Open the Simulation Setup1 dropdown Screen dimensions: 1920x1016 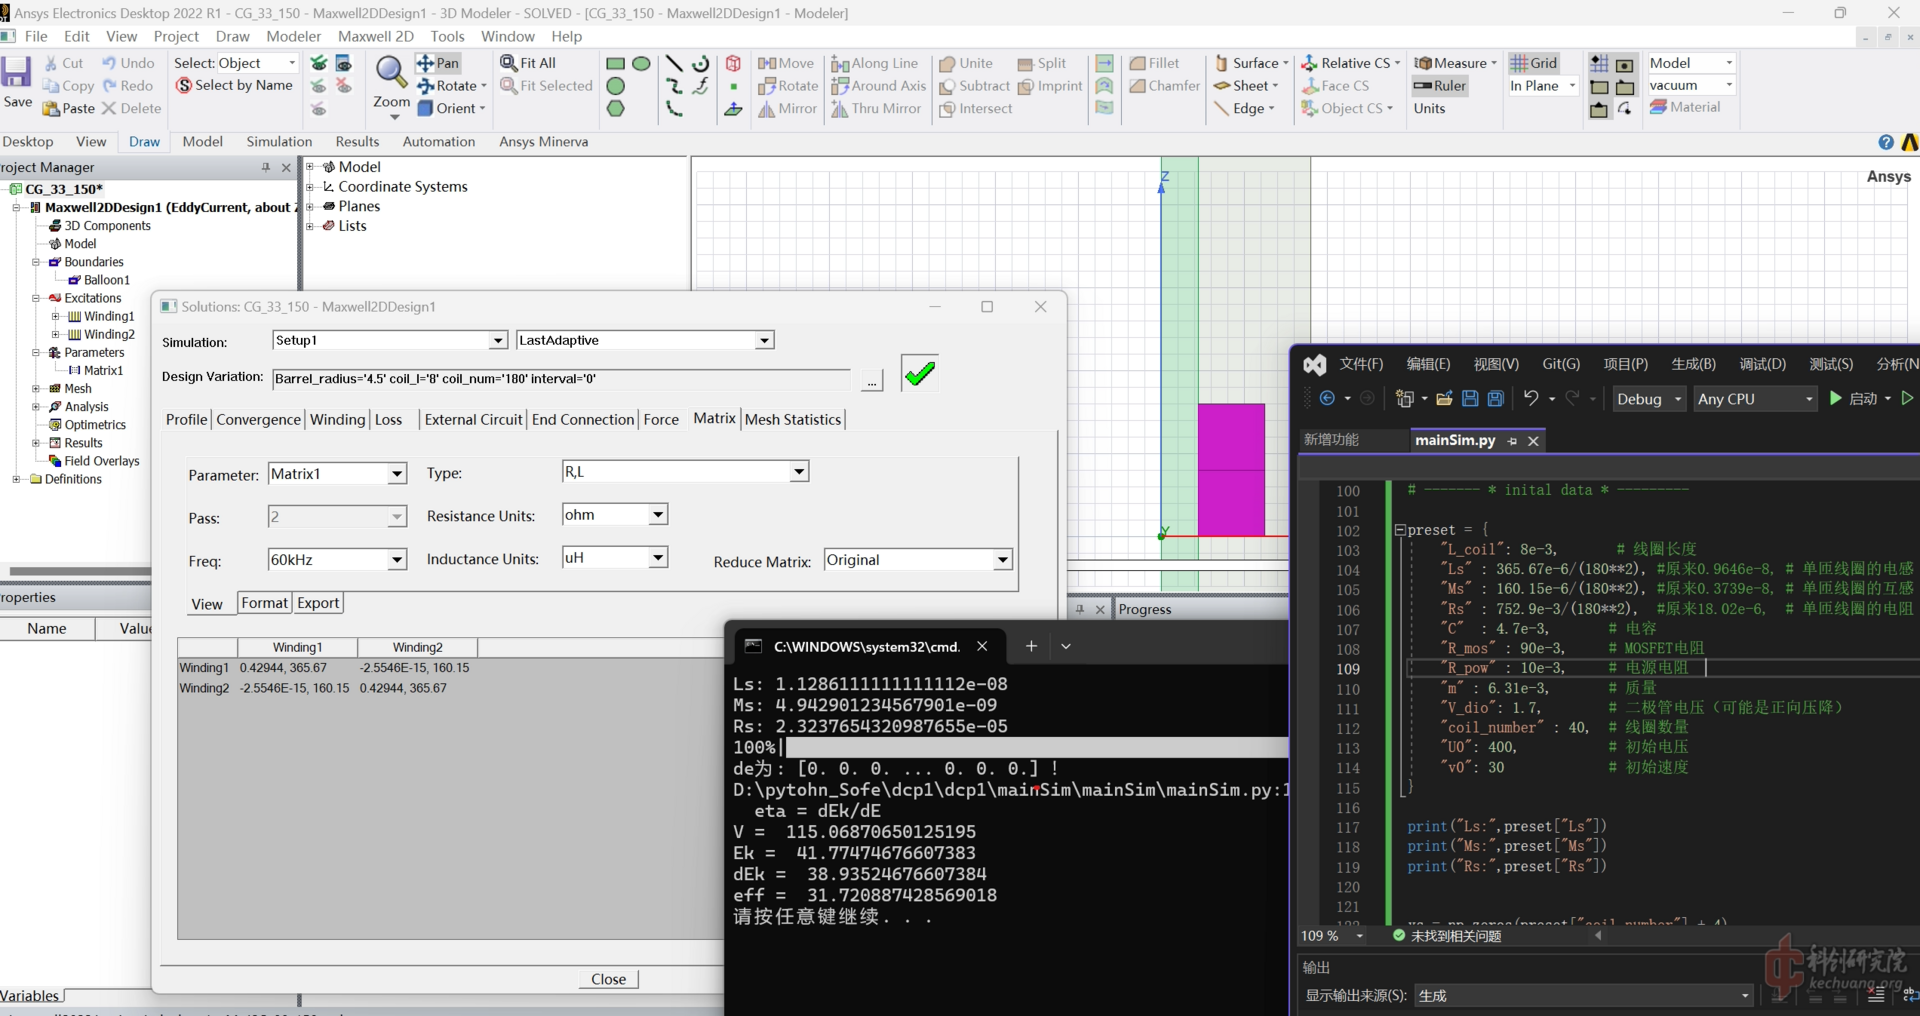tap(497, 341)
